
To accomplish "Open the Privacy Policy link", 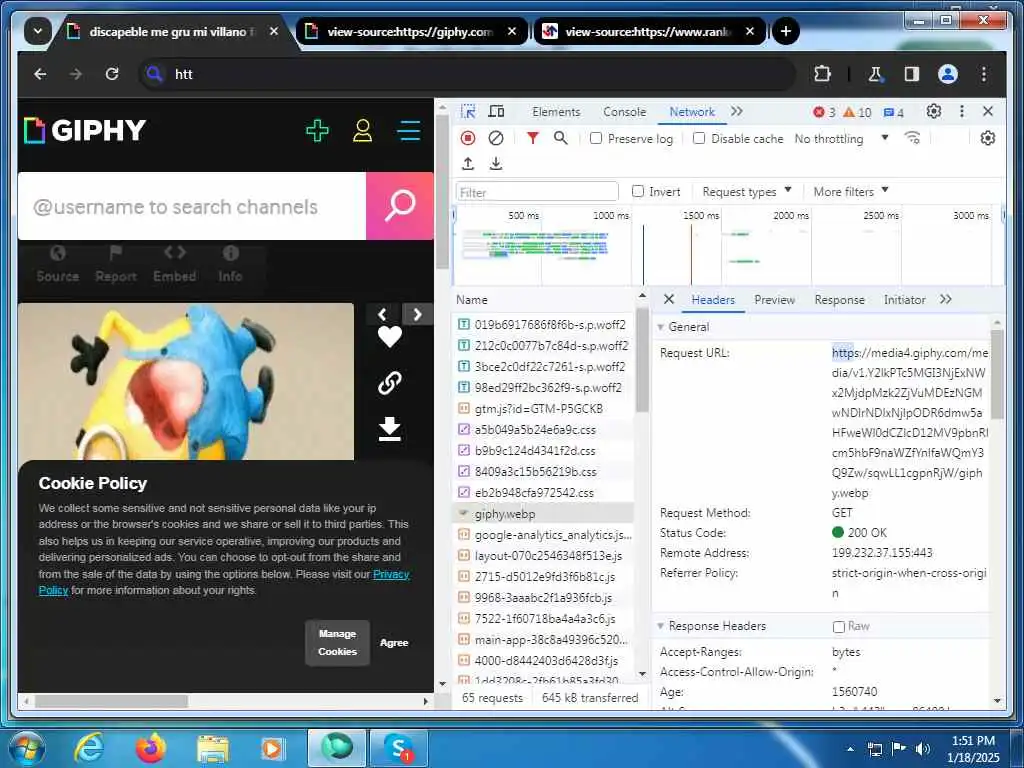I will (391, 574).
